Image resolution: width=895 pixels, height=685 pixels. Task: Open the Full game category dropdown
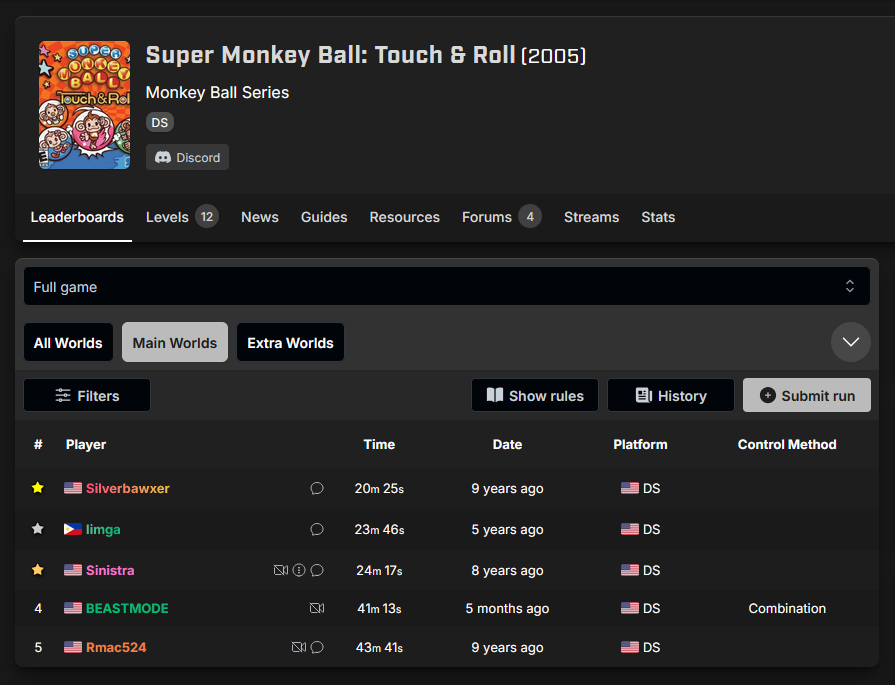(447, 287)
